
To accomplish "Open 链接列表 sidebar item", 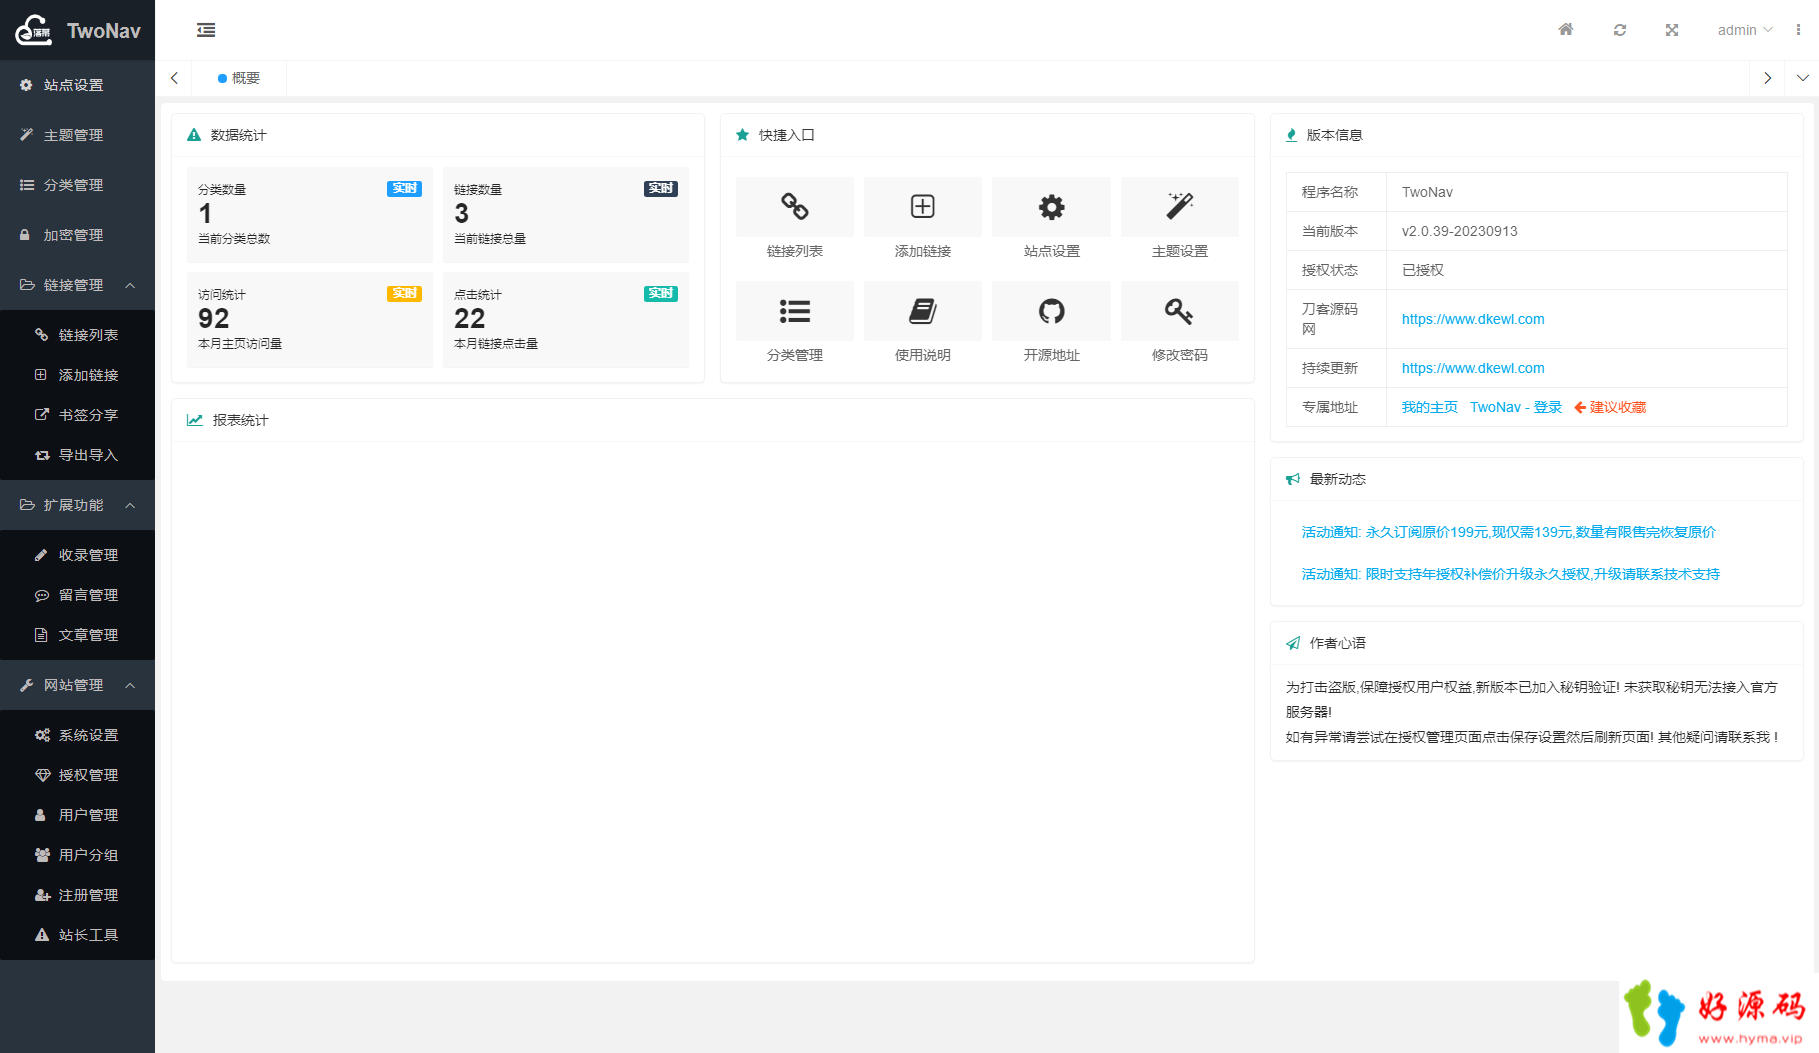I will click(77, 335).
